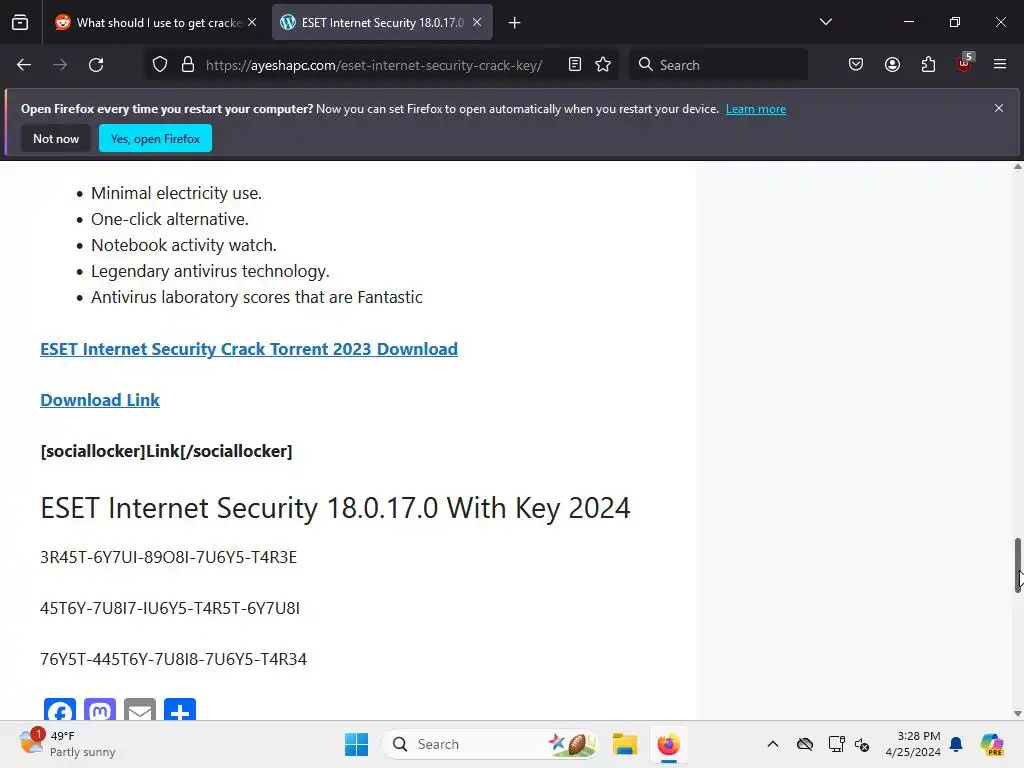Click heading 'ESET Internet Security 18.0.17.0 With Key 2024'
The width and height of the screenshot is (1024, 768).
coord(335,508)
